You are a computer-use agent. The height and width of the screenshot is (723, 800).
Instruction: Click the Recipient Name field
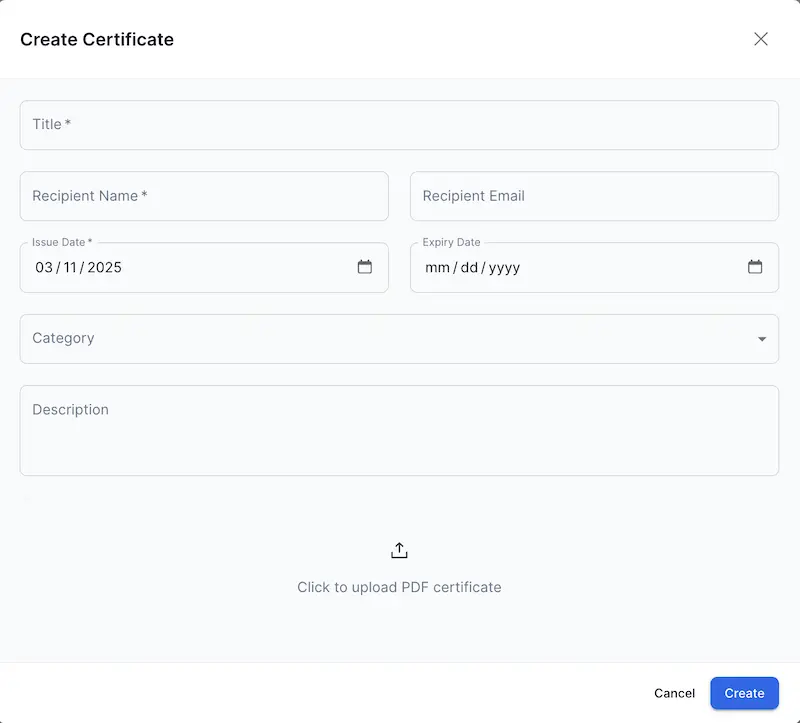204,196
